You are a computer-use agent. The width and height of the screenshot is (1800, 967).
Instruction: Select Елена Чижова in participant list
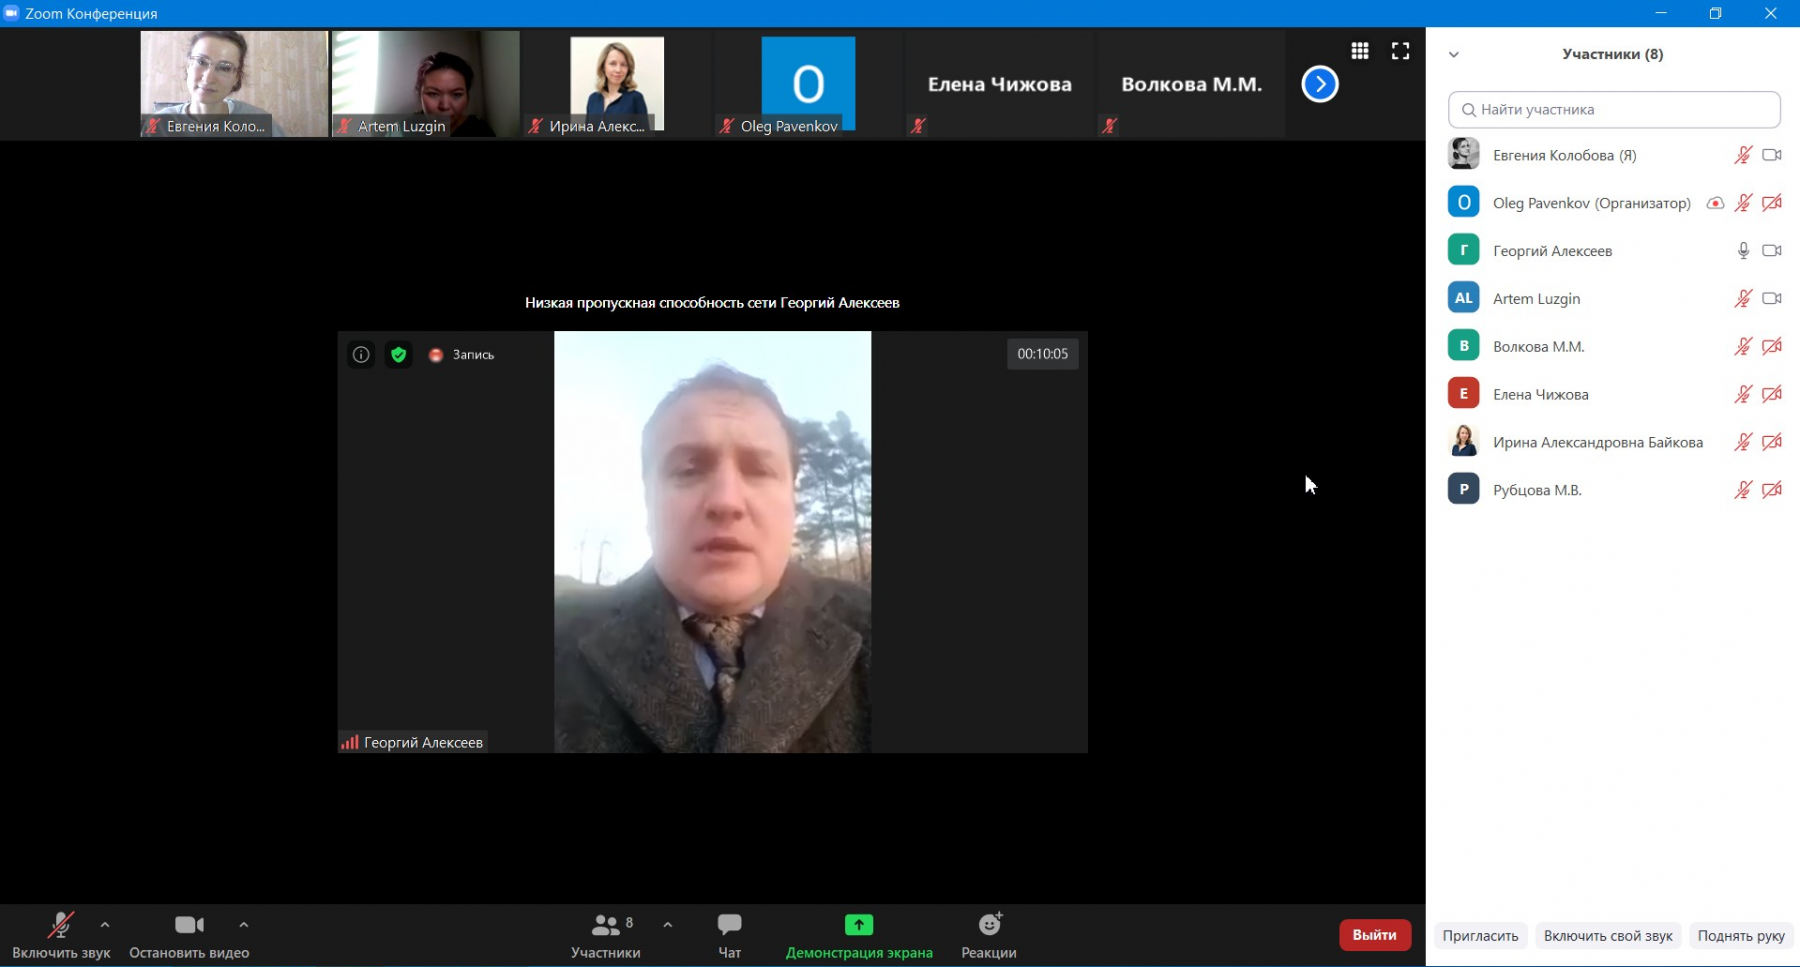pyautogui.click(x=1614, y=394)
